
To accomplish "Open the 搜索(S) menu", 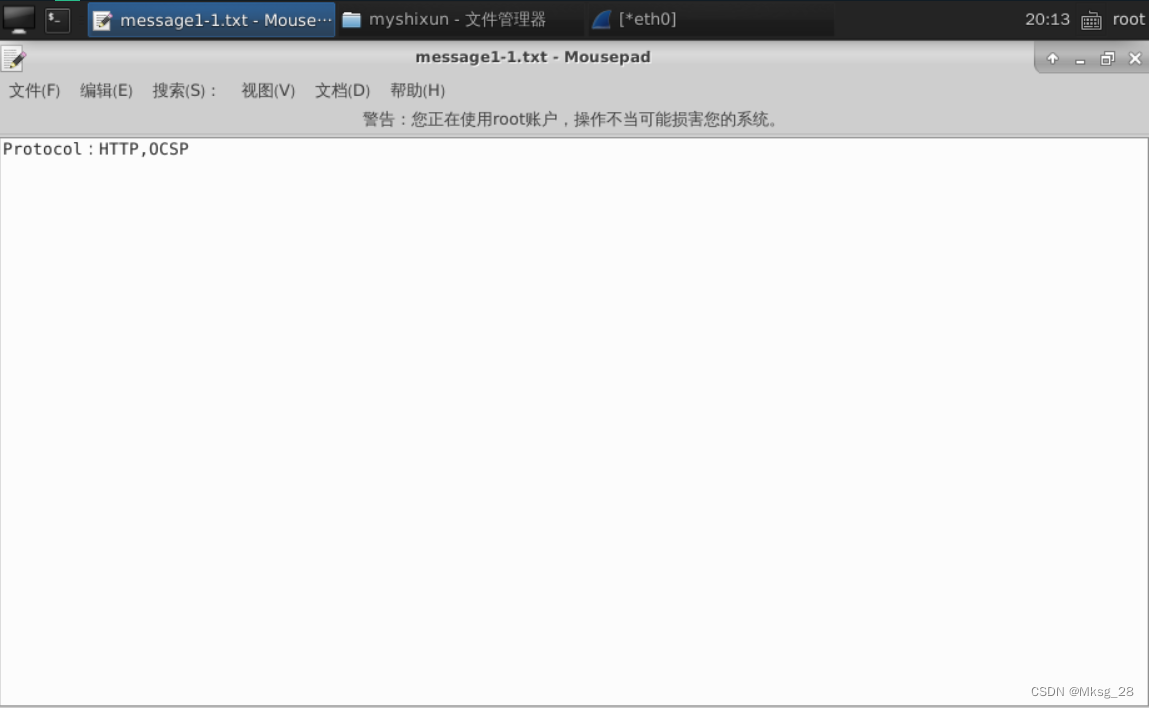I will tap(180, 90).
